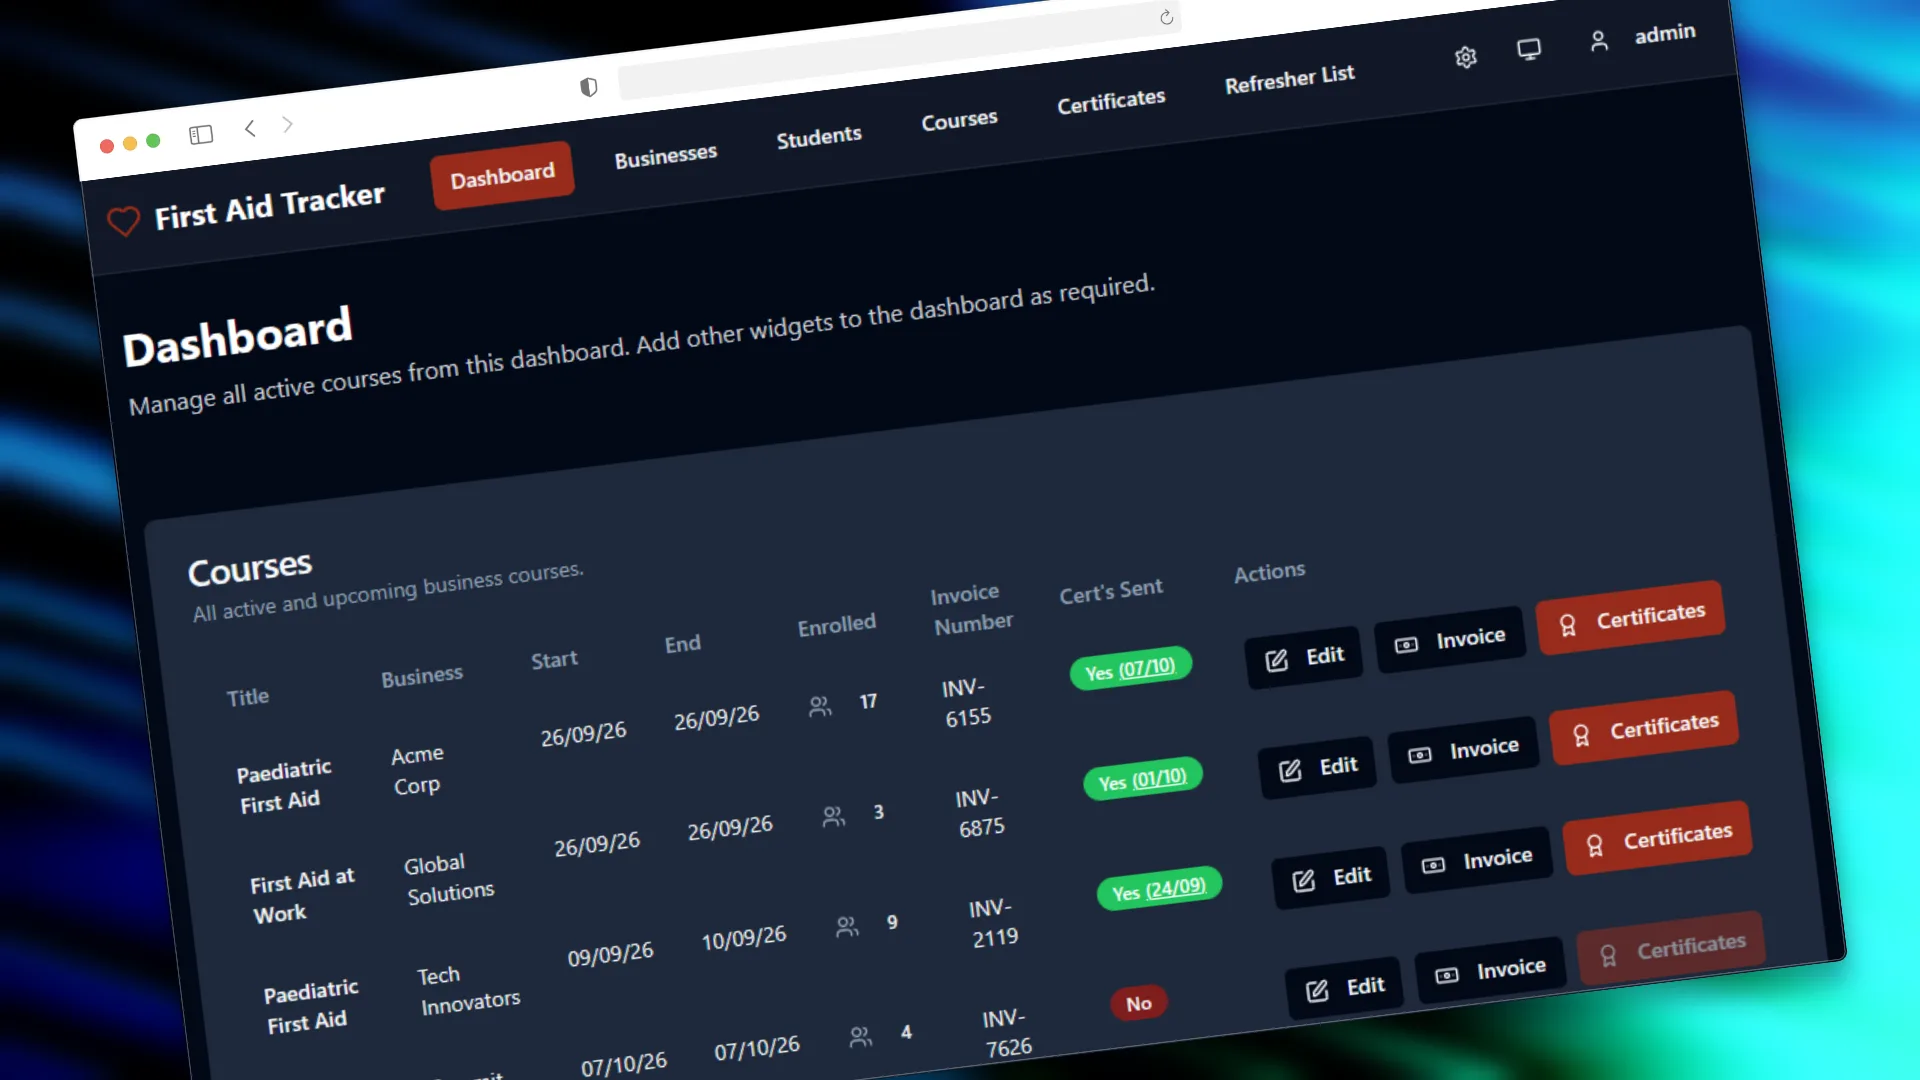Click enrolled people icon beside 3
The width and height of the screenshot is (1920, 1080).
click(x=833, y=817)
